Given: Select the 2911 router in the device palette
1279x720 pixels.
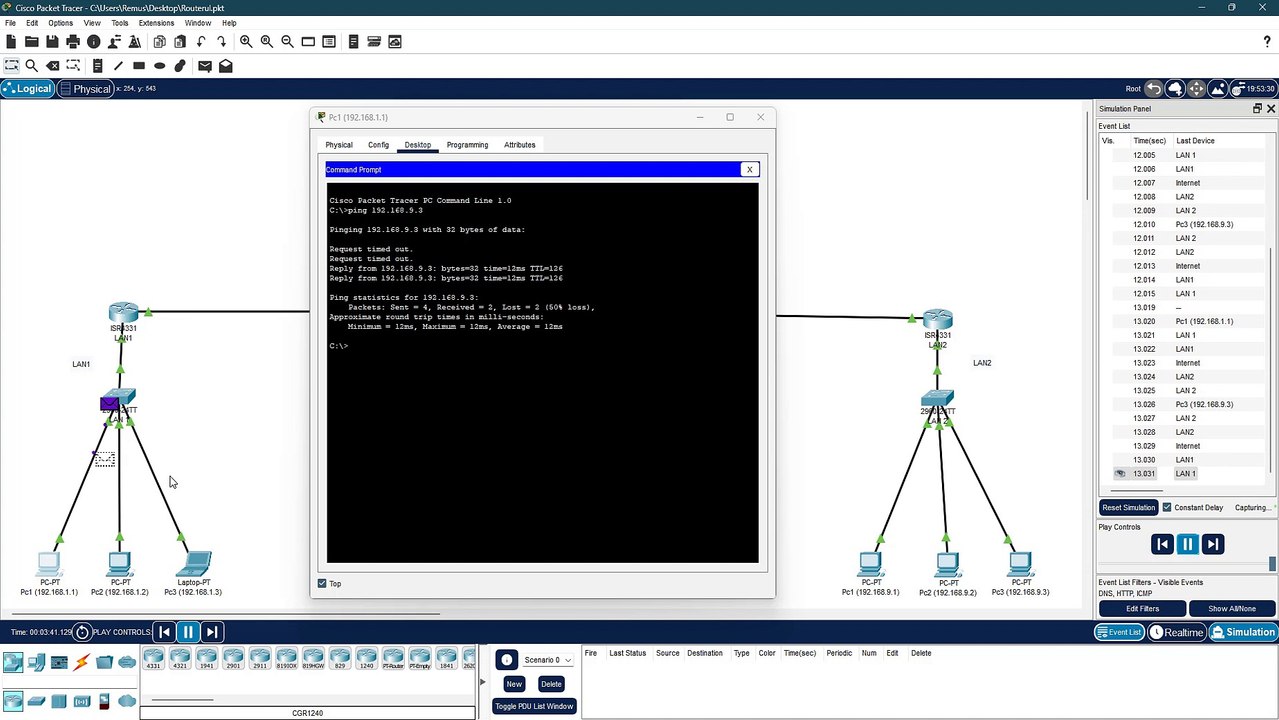Looking at the screenshot, I should 260,659.
